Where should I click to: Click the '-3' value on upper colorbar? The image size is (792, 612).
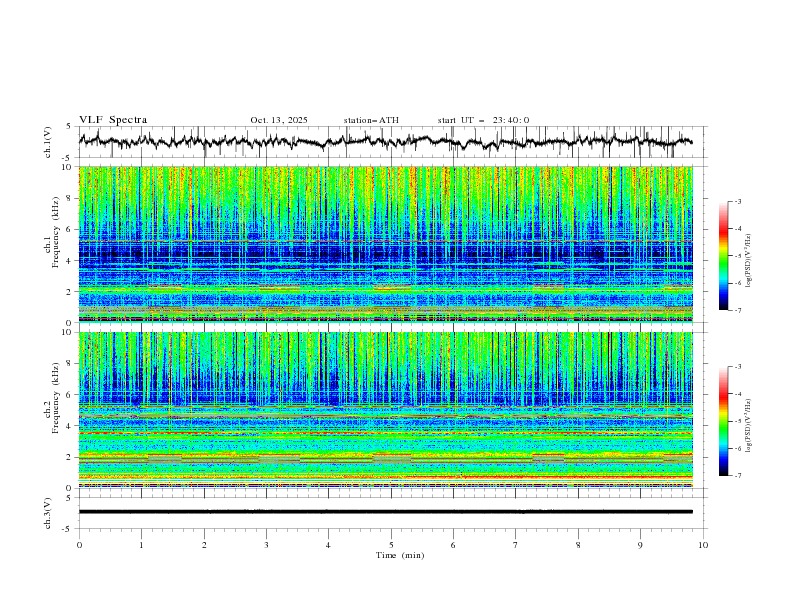[x=737, y=201]
